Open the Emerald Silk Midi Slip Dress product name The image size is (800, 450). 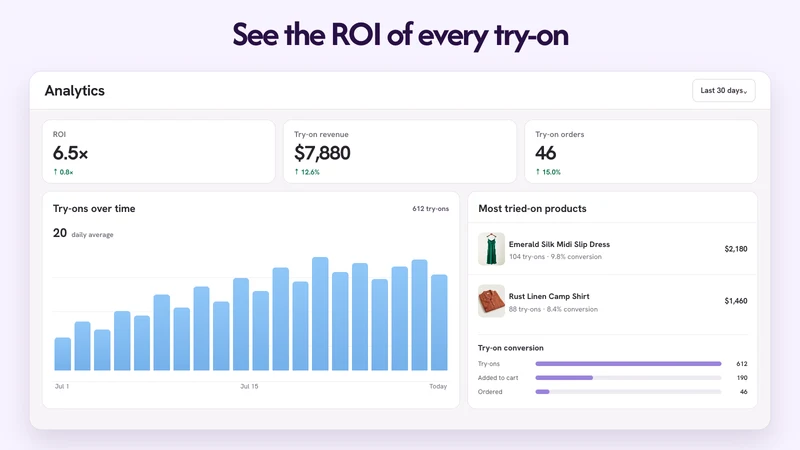click(559, 244)
